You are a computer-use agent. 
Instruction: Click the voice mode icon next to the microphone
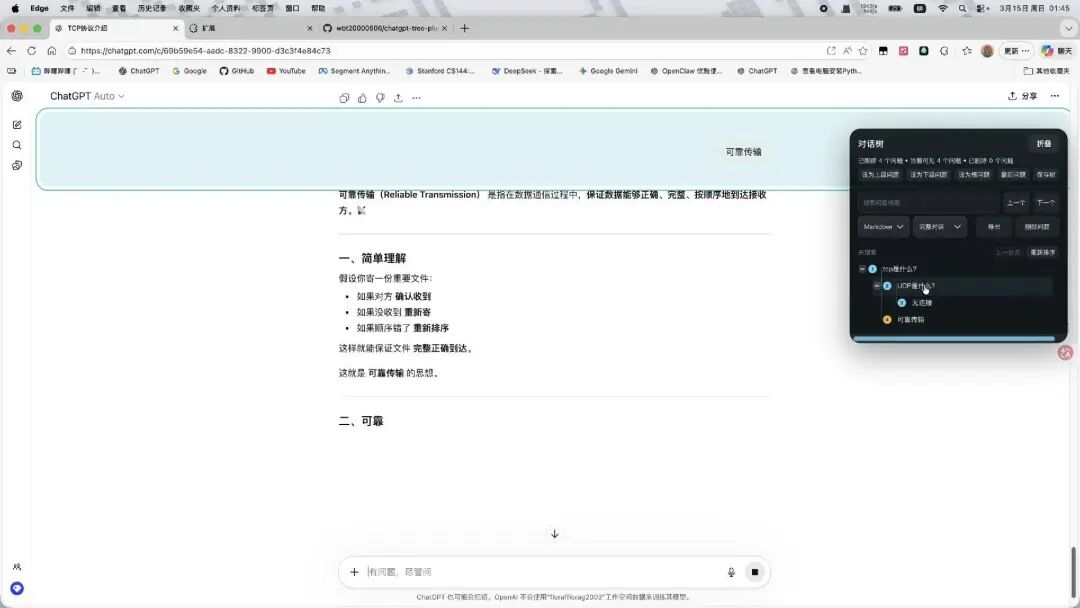click(755, 571)
